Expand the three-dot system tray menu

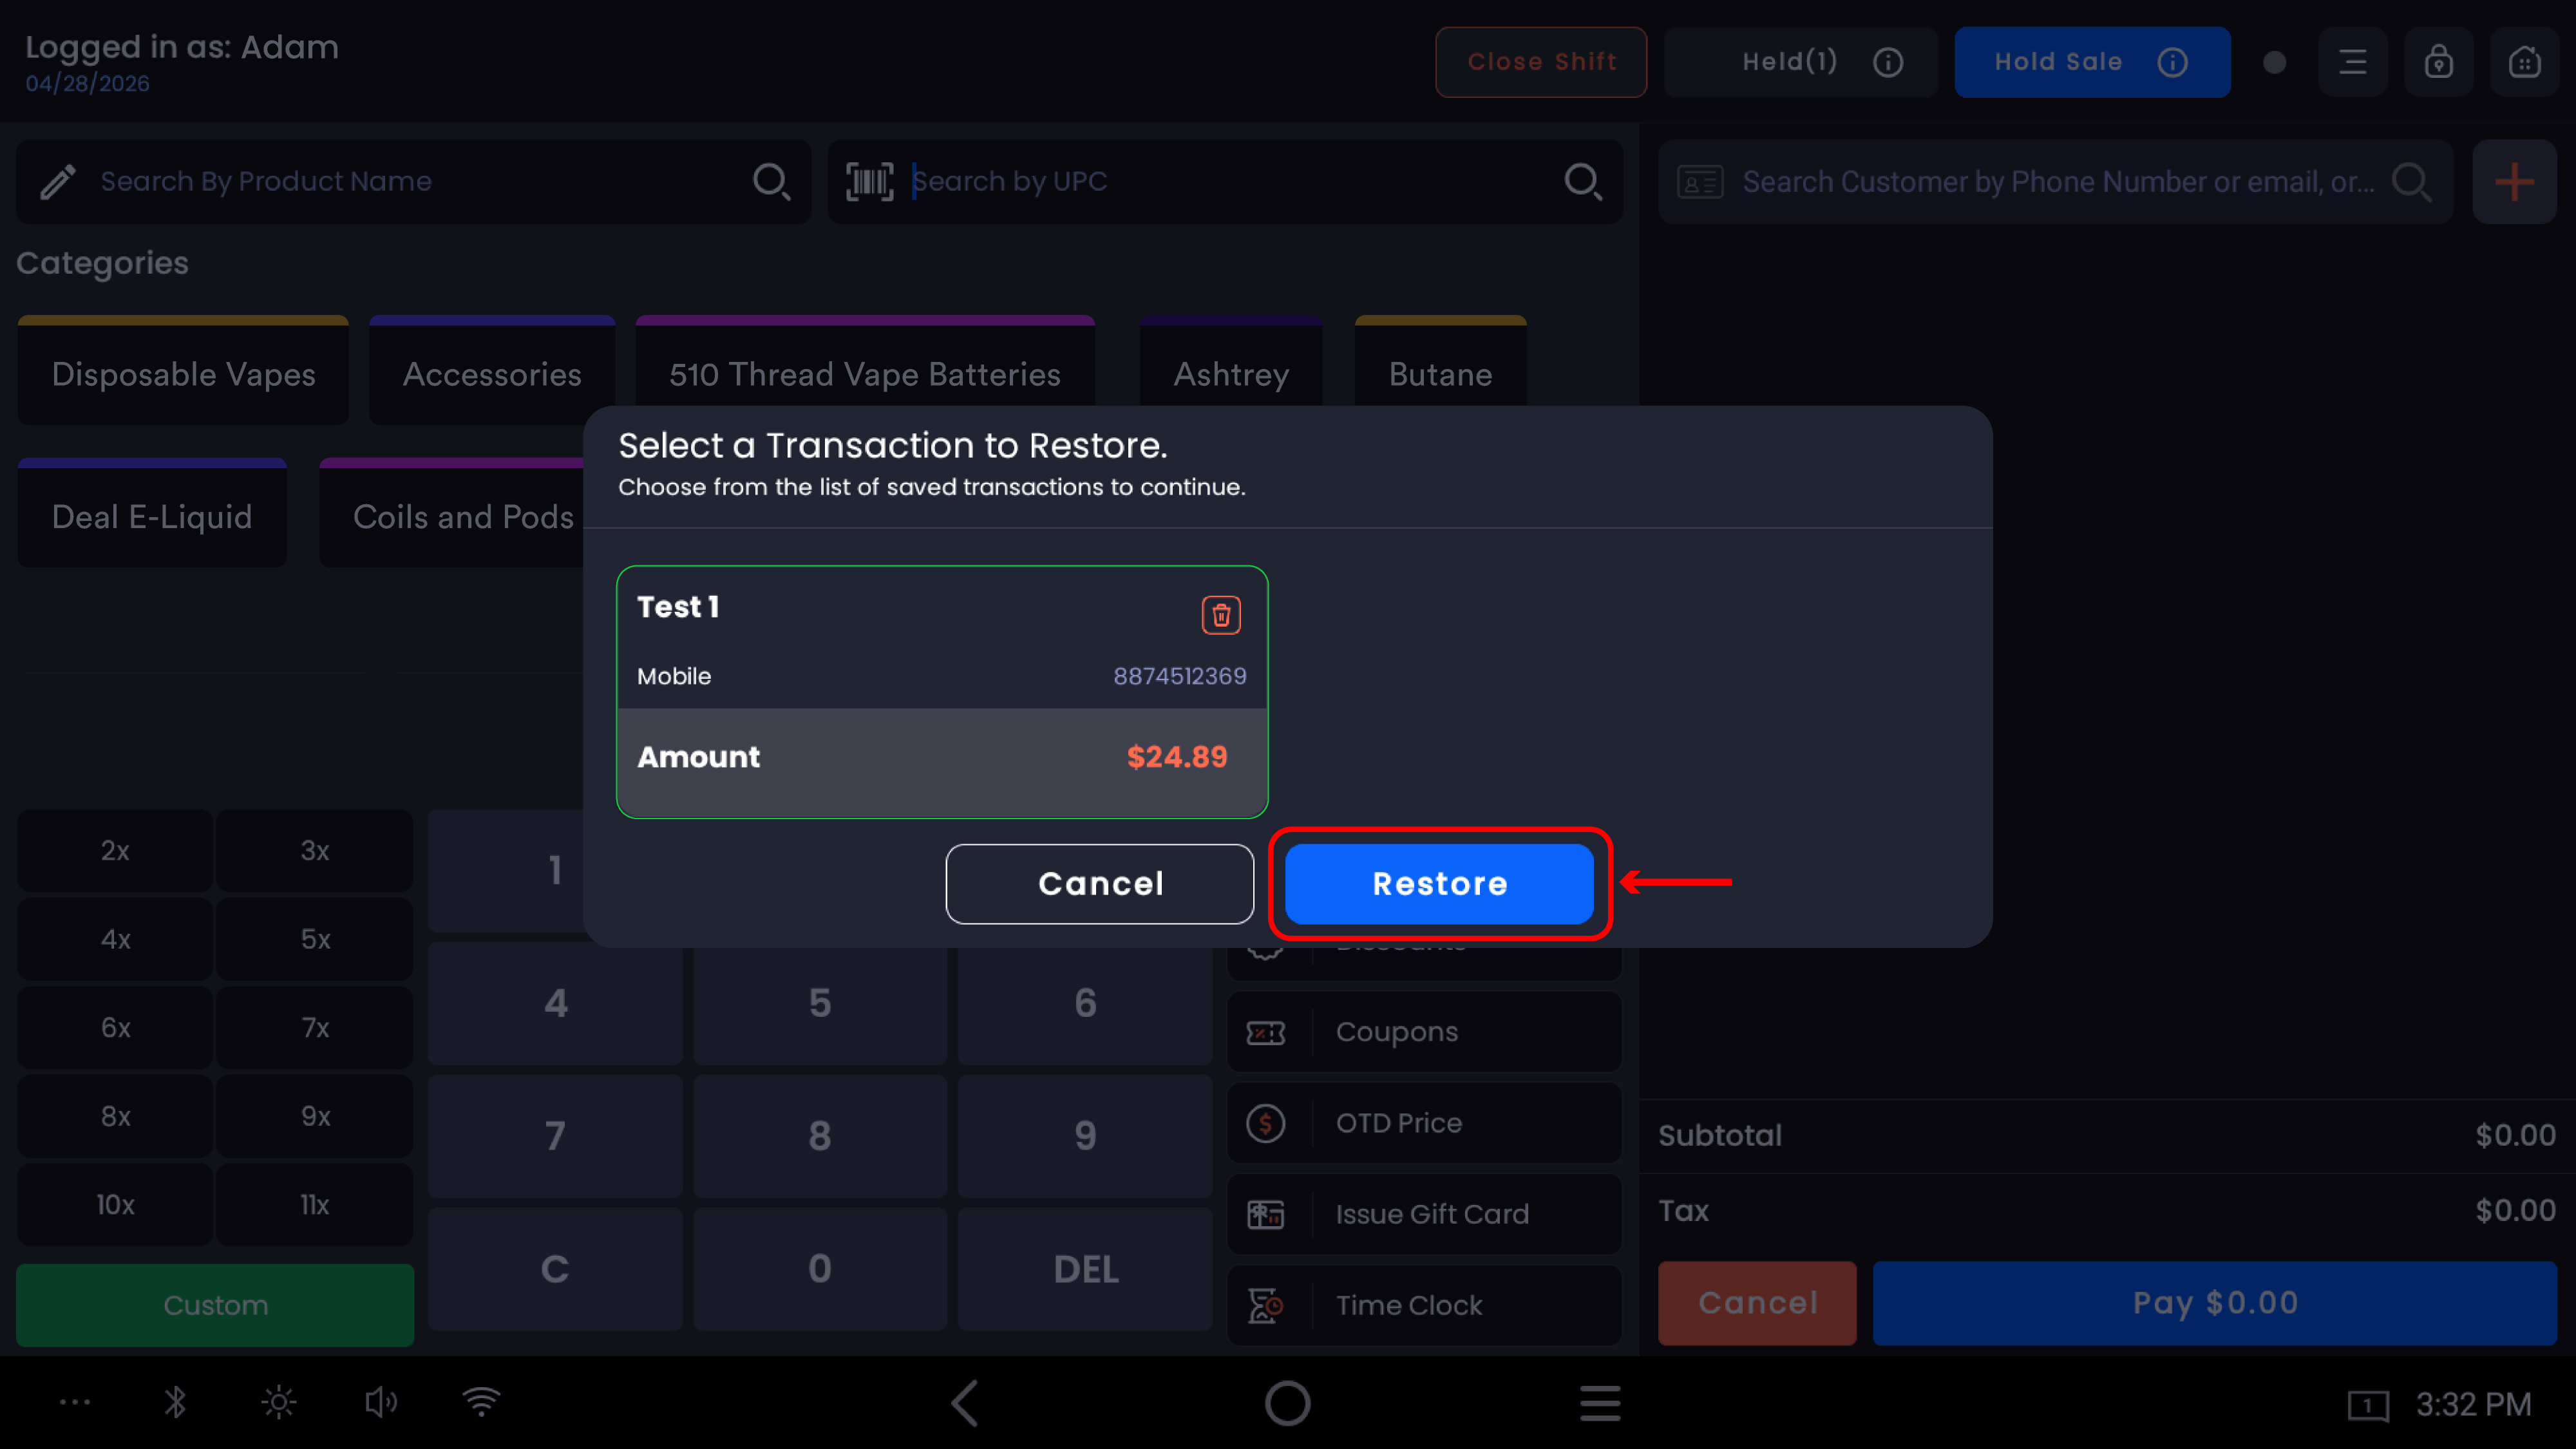[75, 1402]
